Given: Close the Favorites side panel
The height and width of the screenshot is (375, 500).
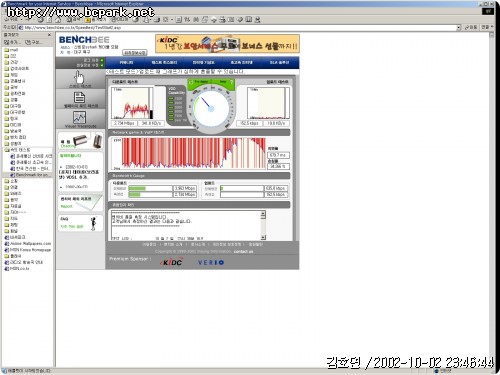Looking at the screenshot, I should pyautogui.click(x=49, y=35).
